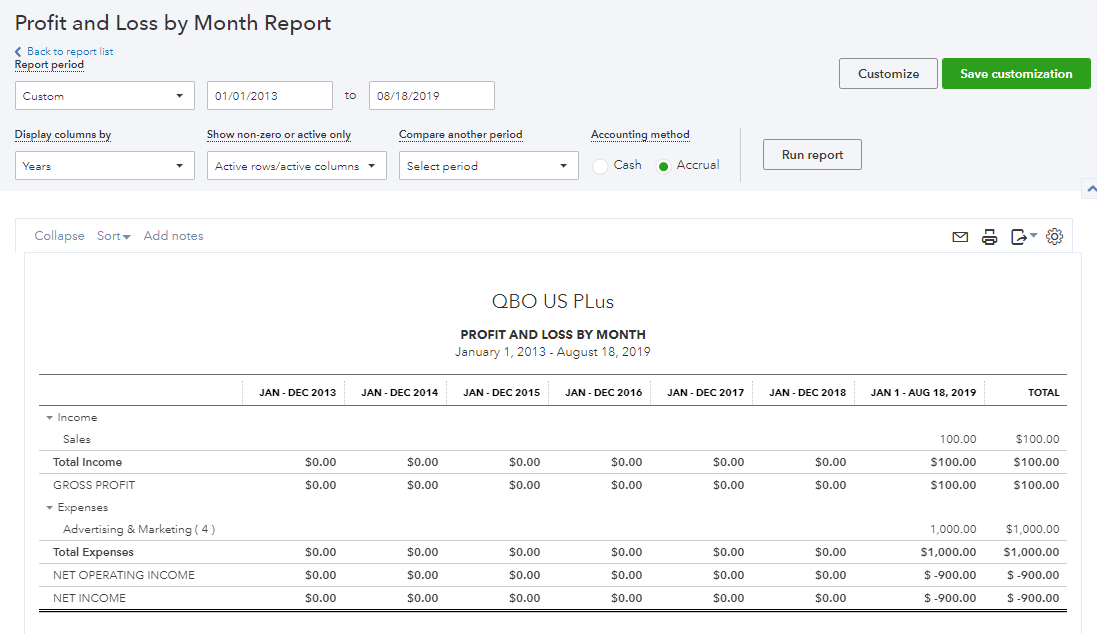Open Sales 100.00 amount for 2019
The image size is (1097, 634).
[x=958, y=439]
